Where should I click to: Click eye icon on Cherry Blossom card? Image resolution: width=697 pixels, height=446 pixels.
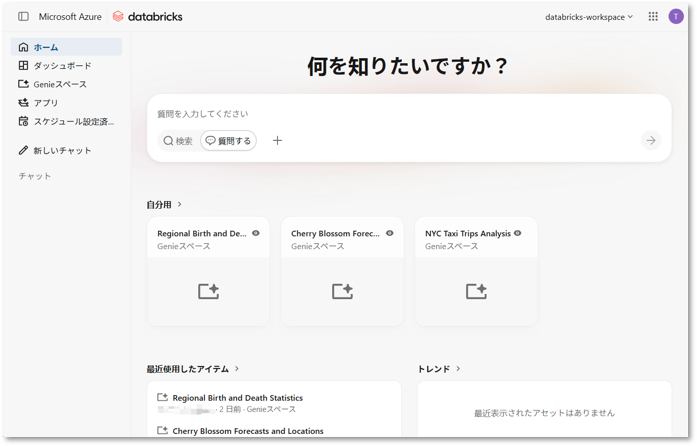(x=389, y=233)
